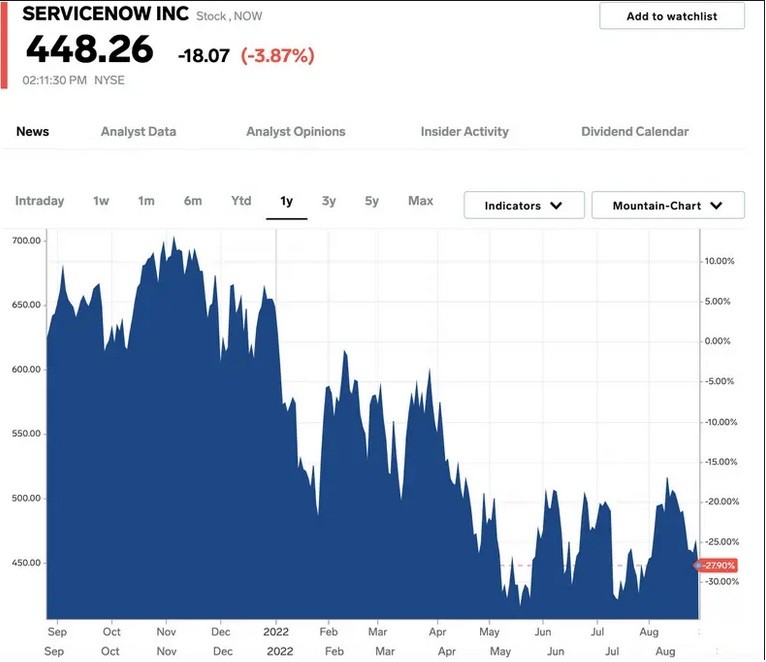View the Insider Activity tab
This screenshot has width=766, height=662.
(464, 131)
